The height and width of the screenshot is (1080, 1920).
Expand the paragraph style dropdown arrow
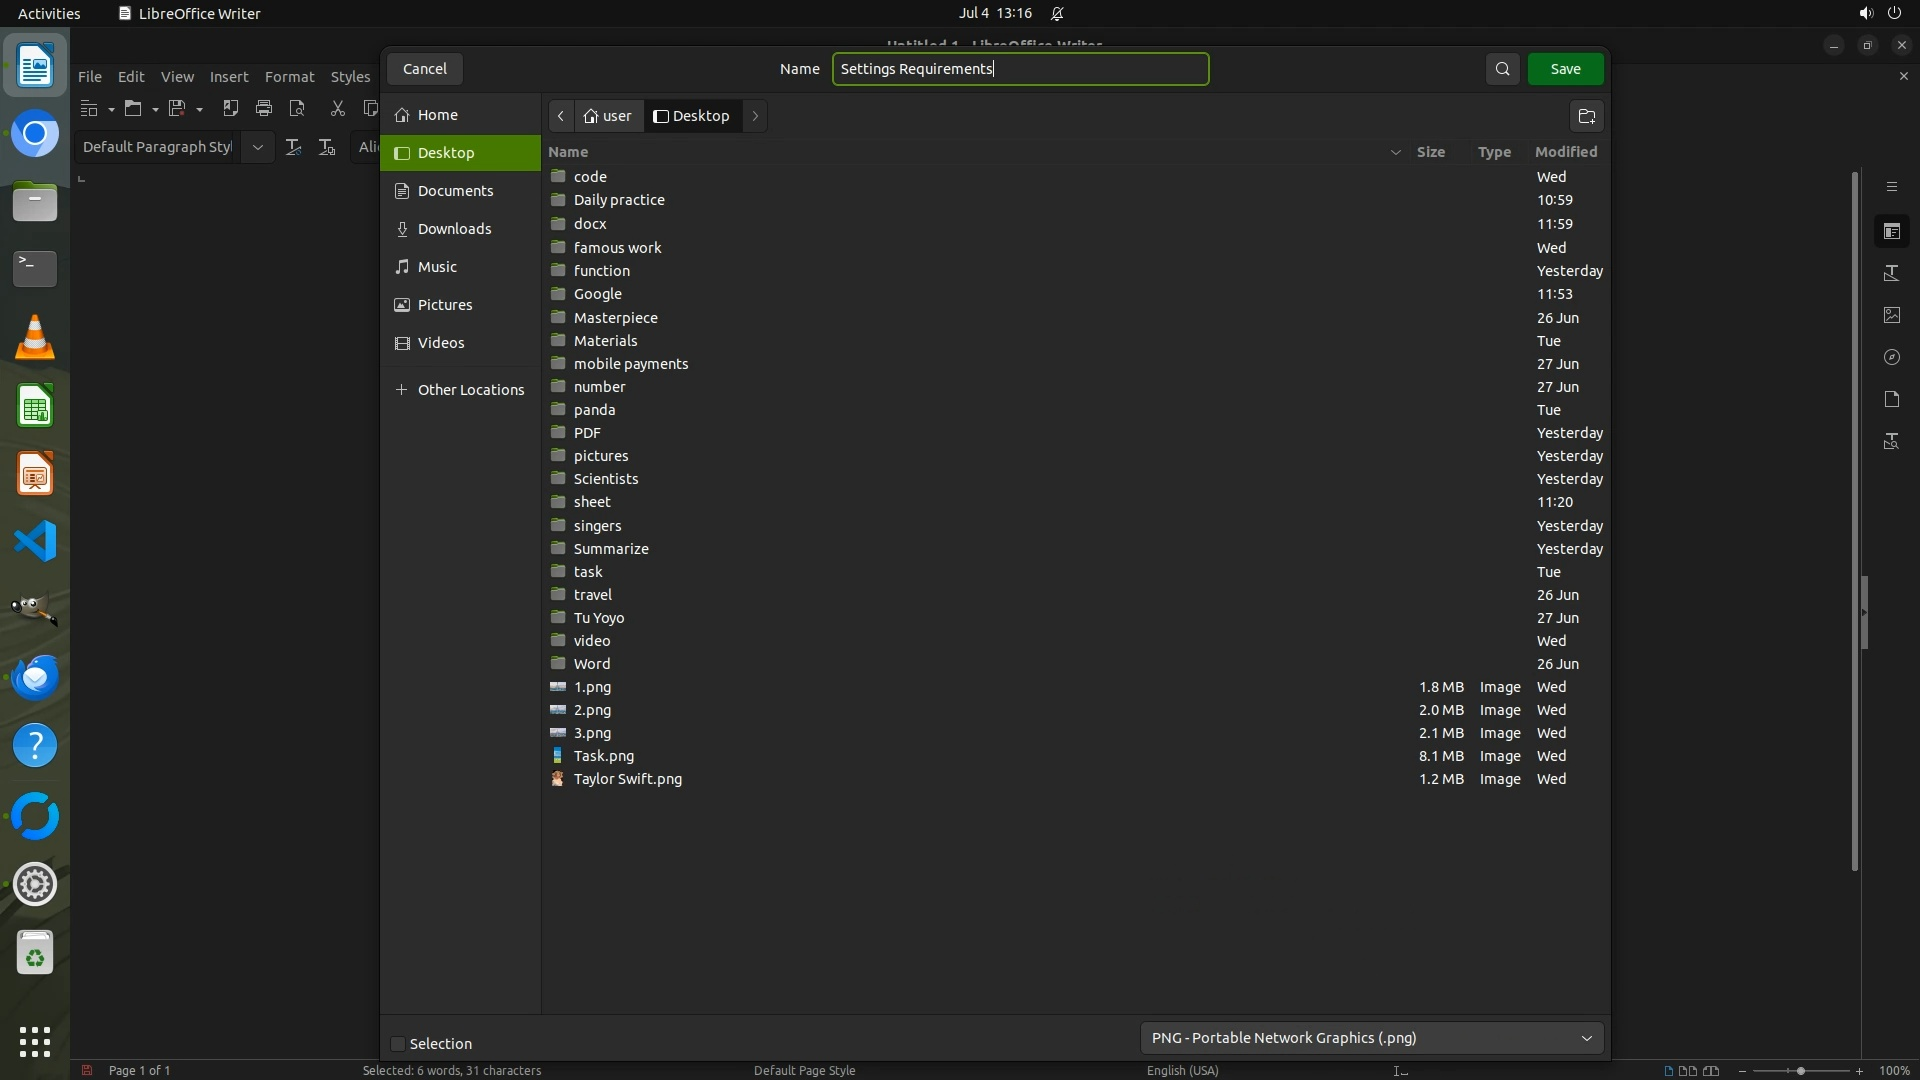pyautogui.click(x=257, y=147)
